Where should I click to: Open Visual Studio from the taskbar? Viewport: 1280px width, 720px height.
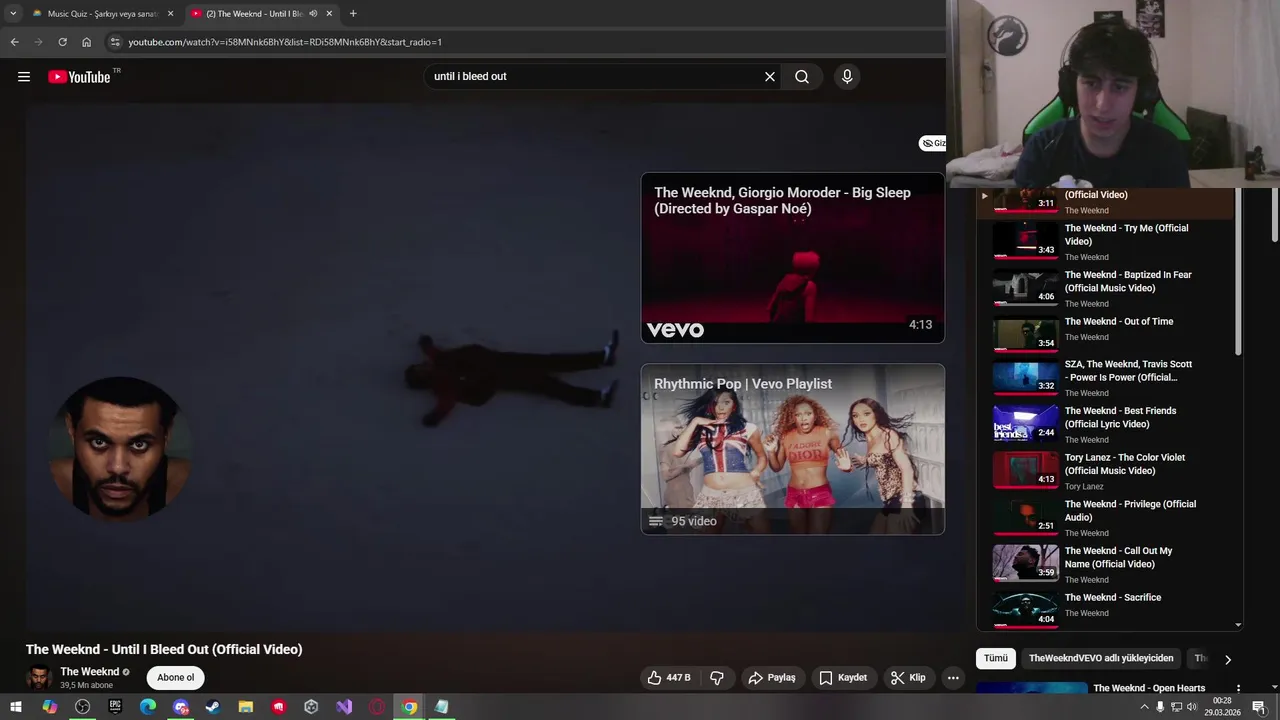[x=344, y=707]
